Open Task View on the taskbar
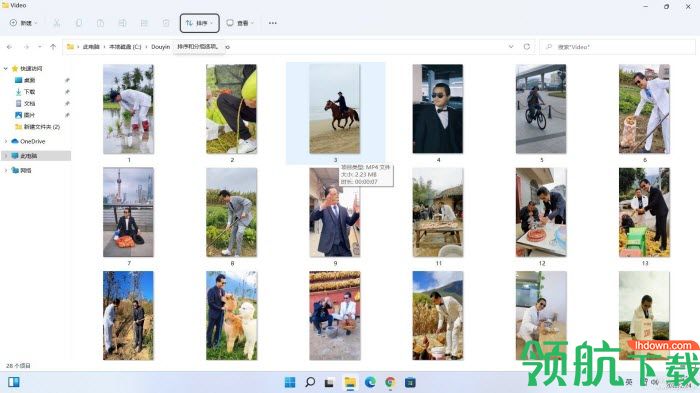 click(x=329, y=382)
